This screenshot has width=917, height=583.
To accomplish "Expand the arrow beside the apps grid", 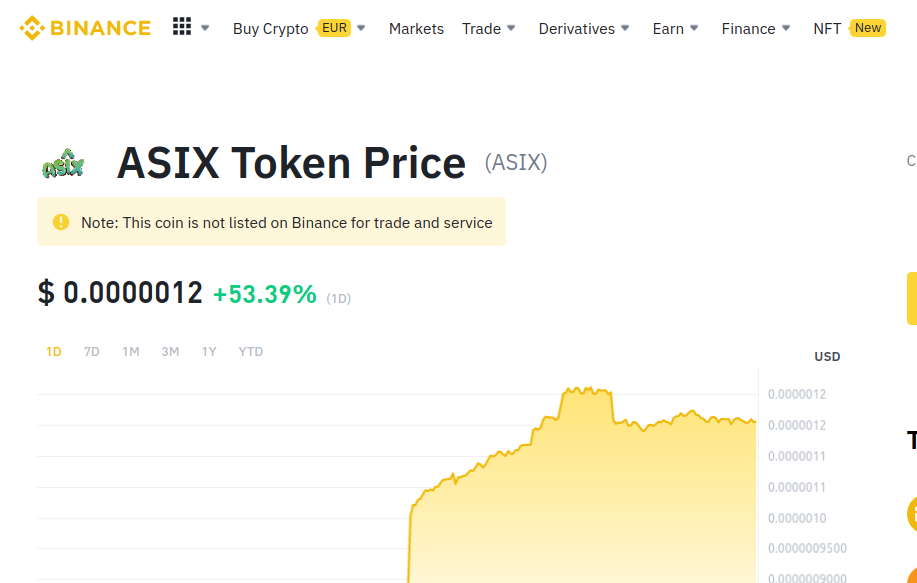I will (x=205, y=28).
